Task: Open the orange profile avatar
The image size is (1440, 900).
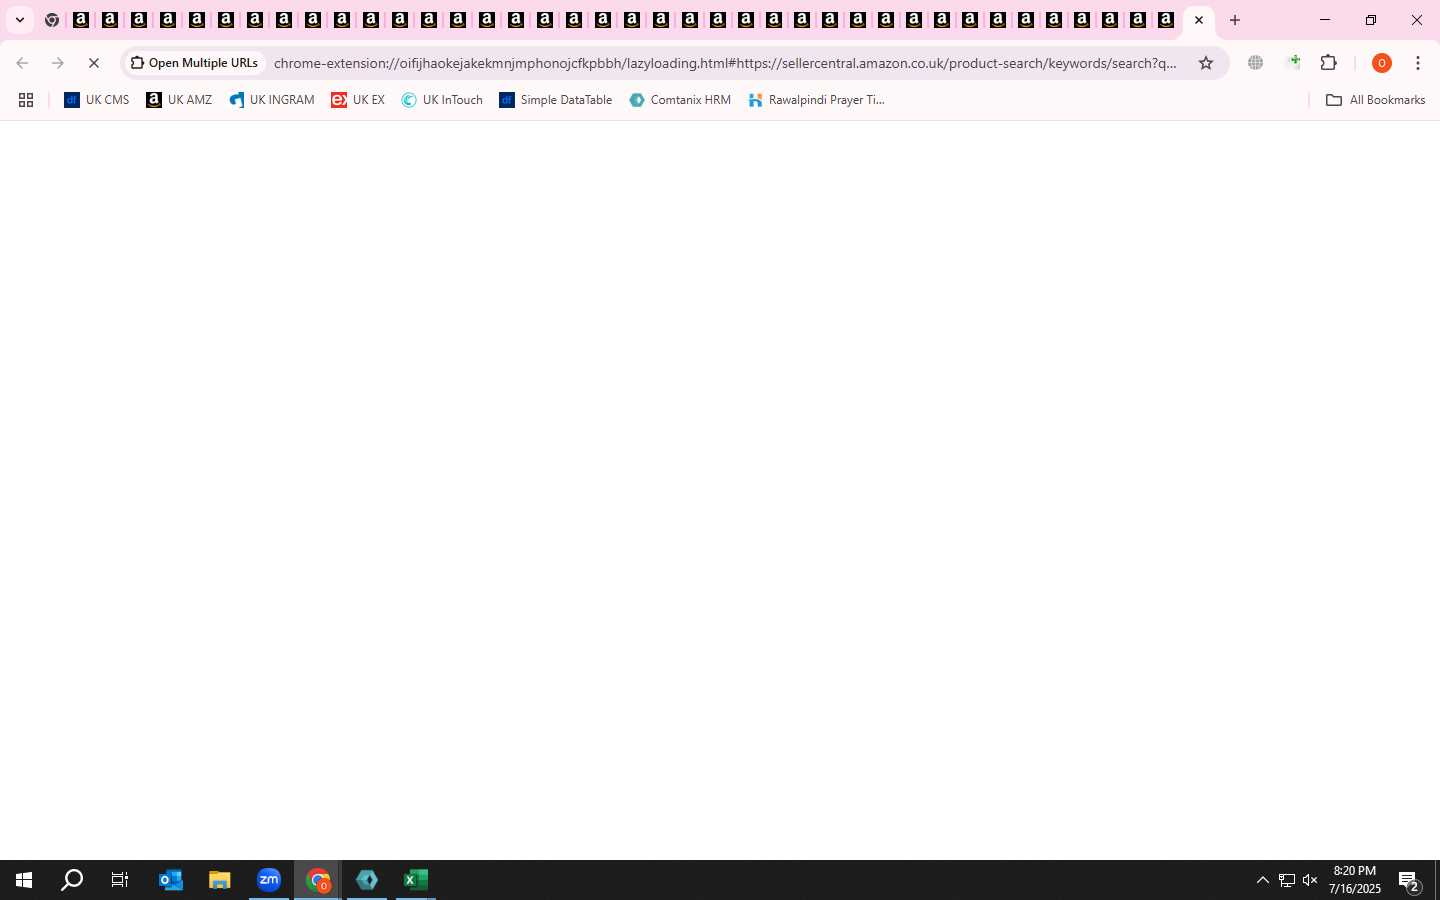Action: coord(1382,63)
